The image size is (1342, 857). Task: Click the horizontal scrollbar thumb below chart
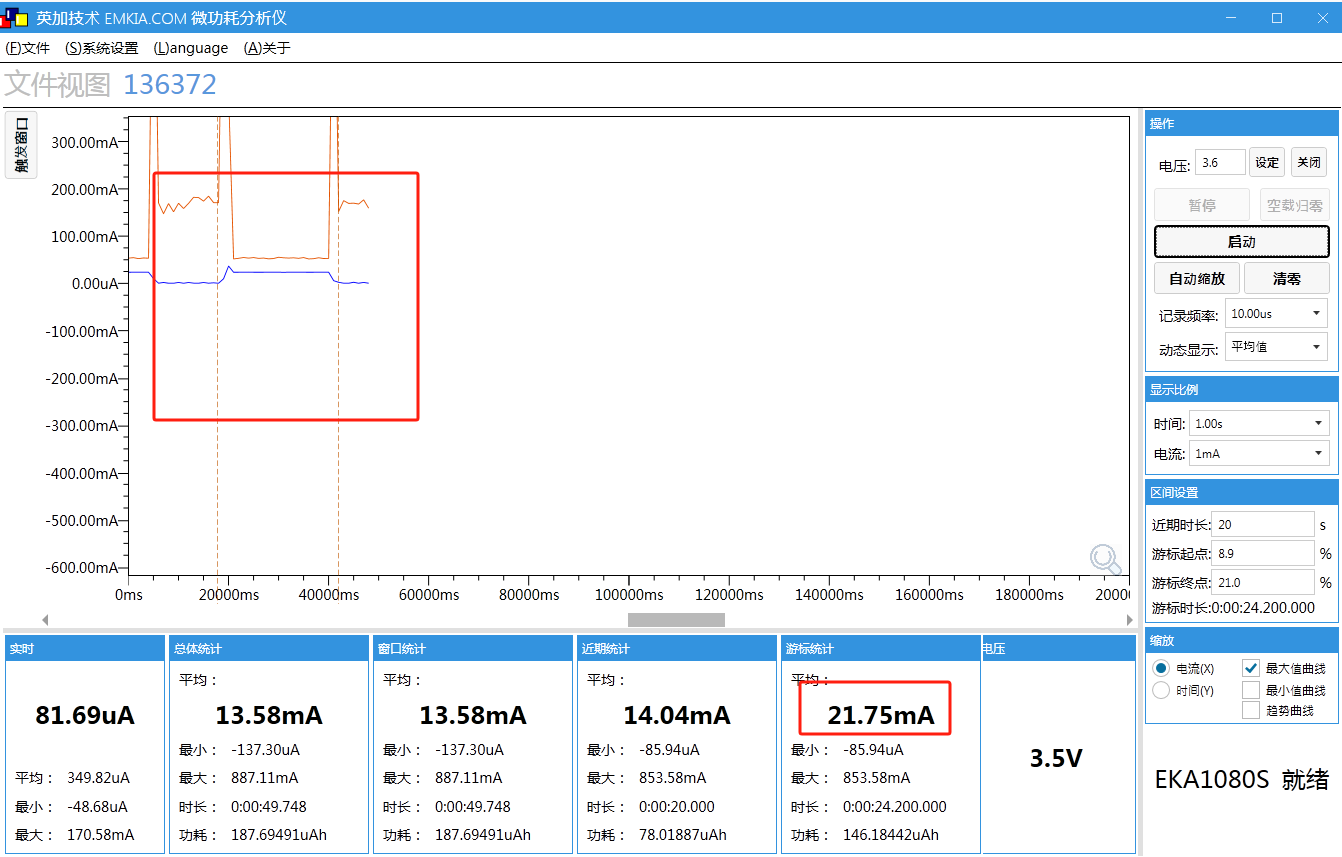[x=676, y=620]
